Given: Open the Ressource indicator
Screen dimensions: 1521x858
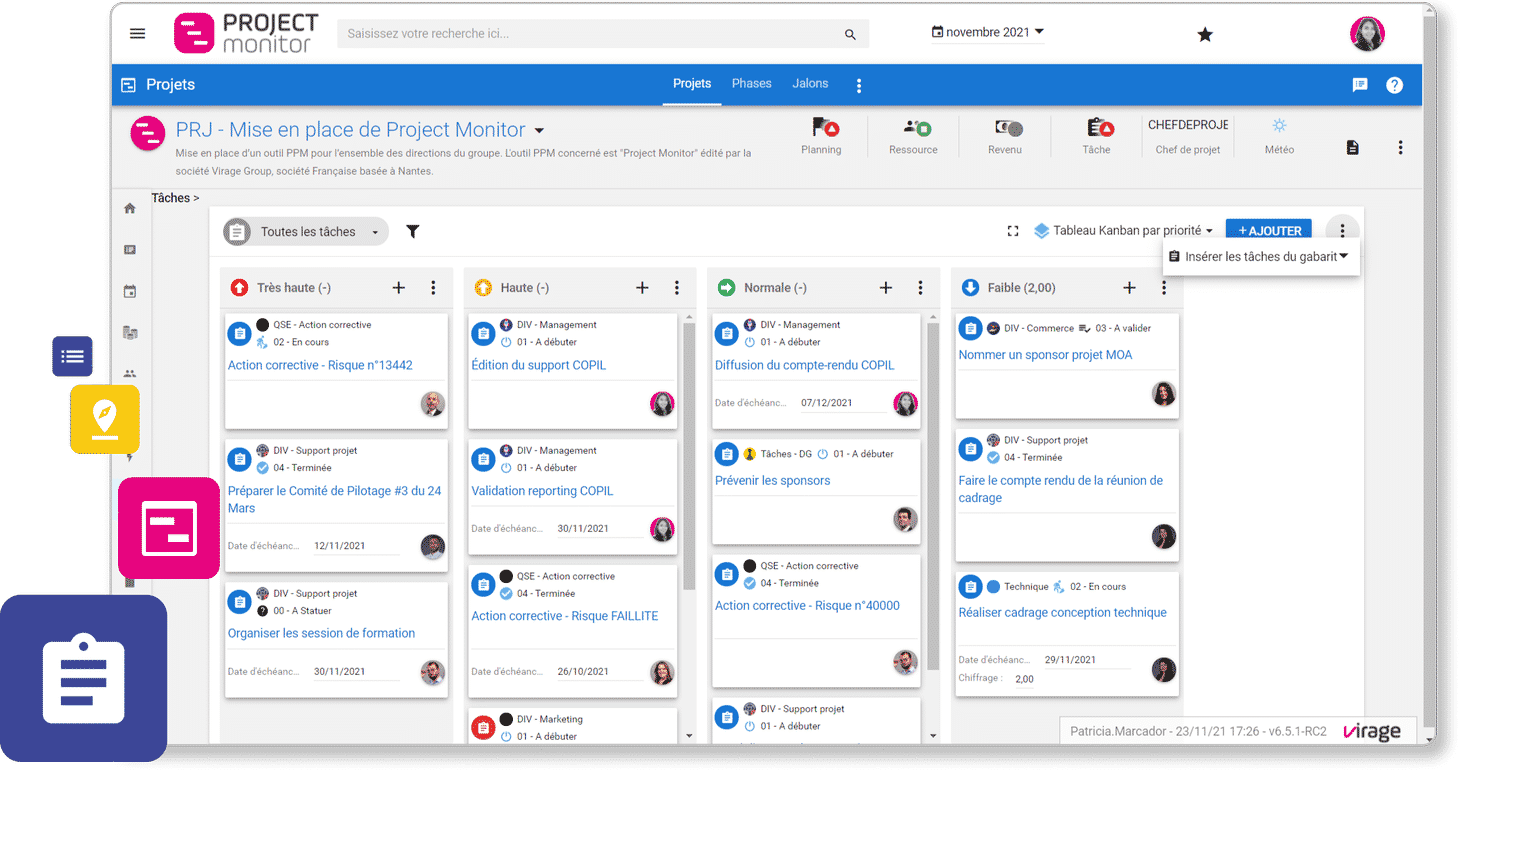Looking at the screenshot, I should [x=913, y=137].
